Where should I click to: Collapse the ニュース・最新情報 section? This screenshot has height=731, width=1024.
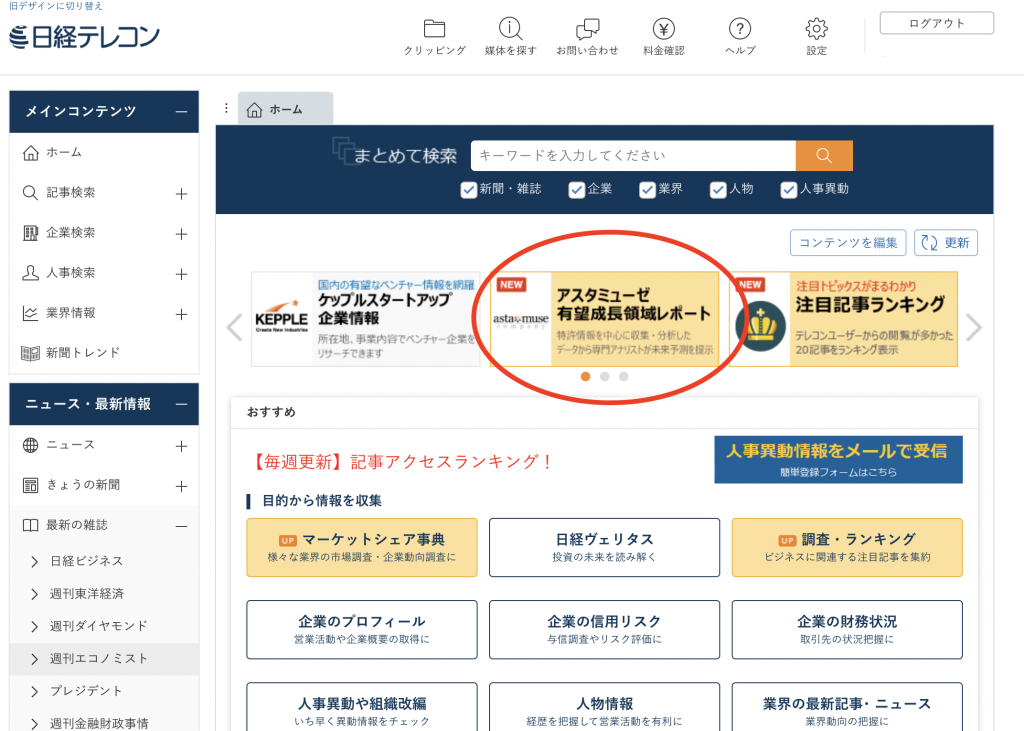pyautogui.click(x=182, y=405)
